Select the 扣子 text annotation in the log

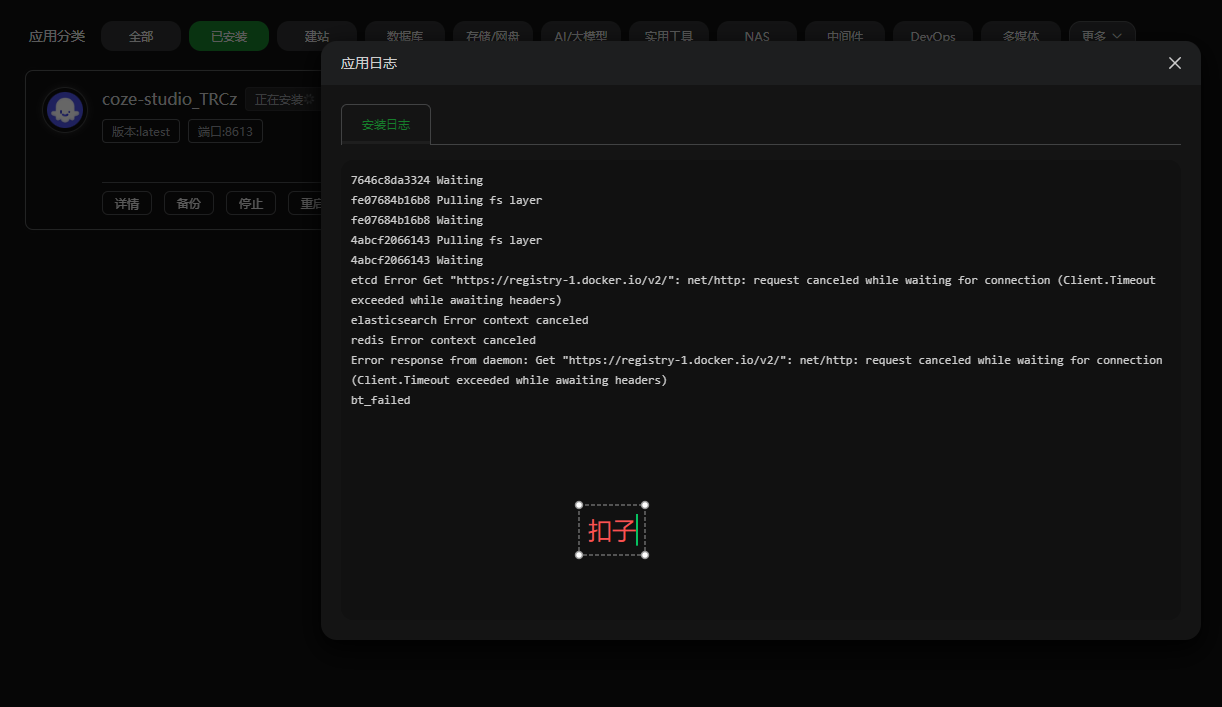(x=610, y=529)
